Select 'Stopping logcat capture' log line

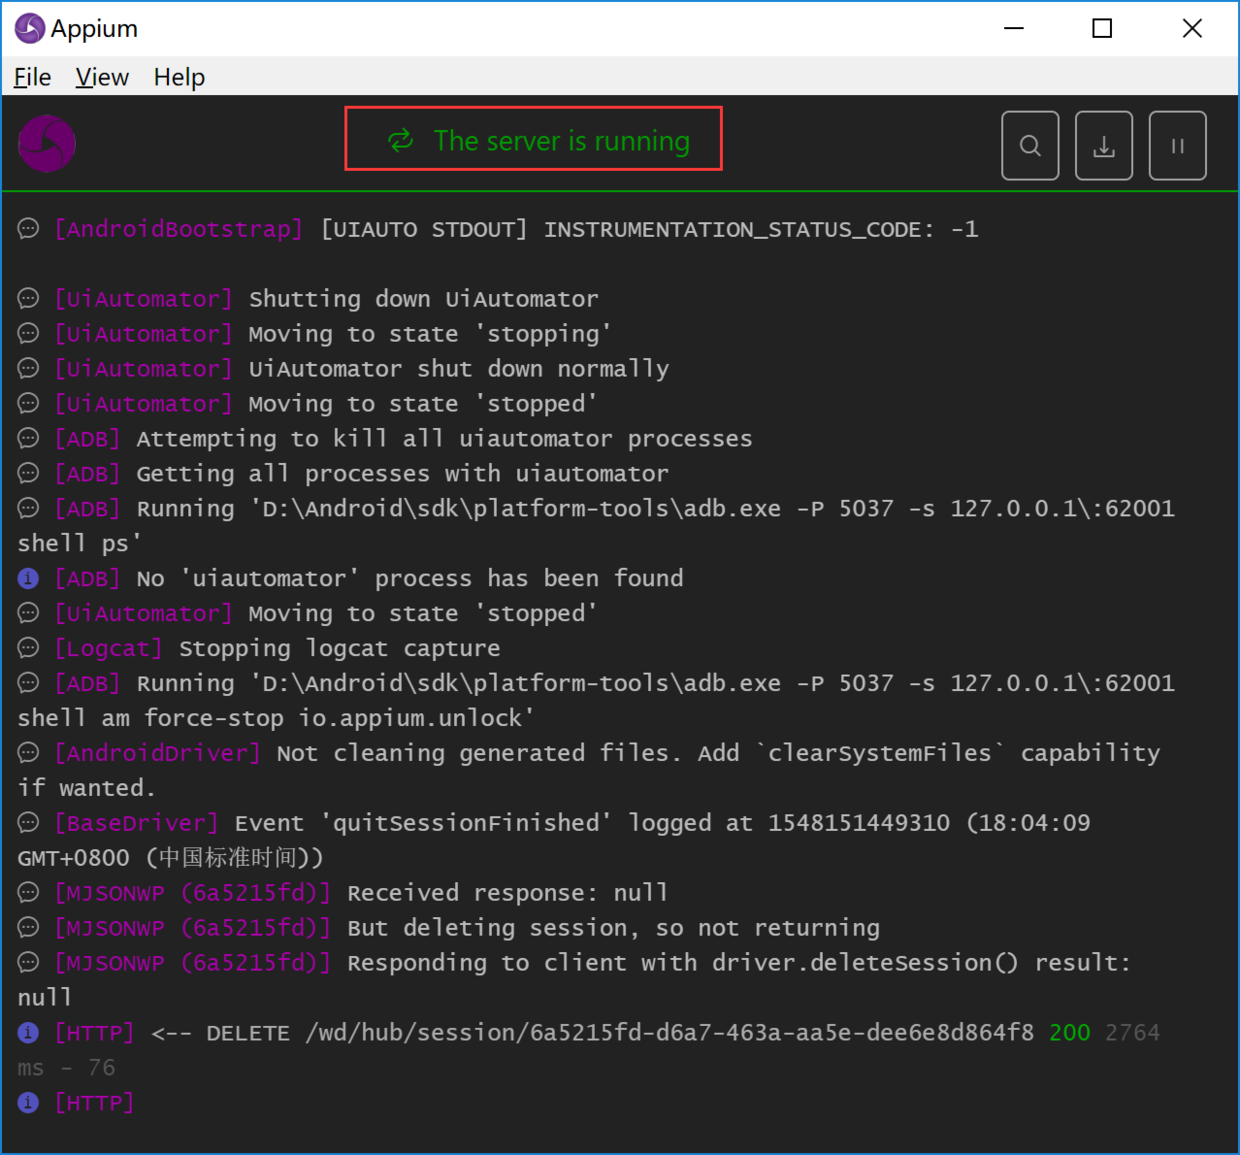(x=259, y=649)
